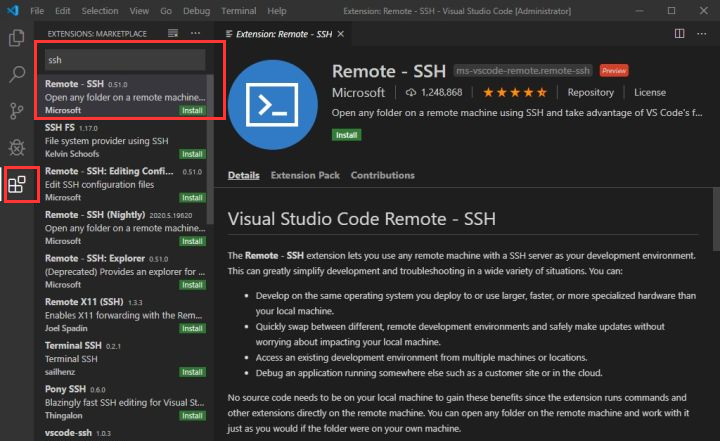Click the Remote - SSH extension logo

point(272,105)
